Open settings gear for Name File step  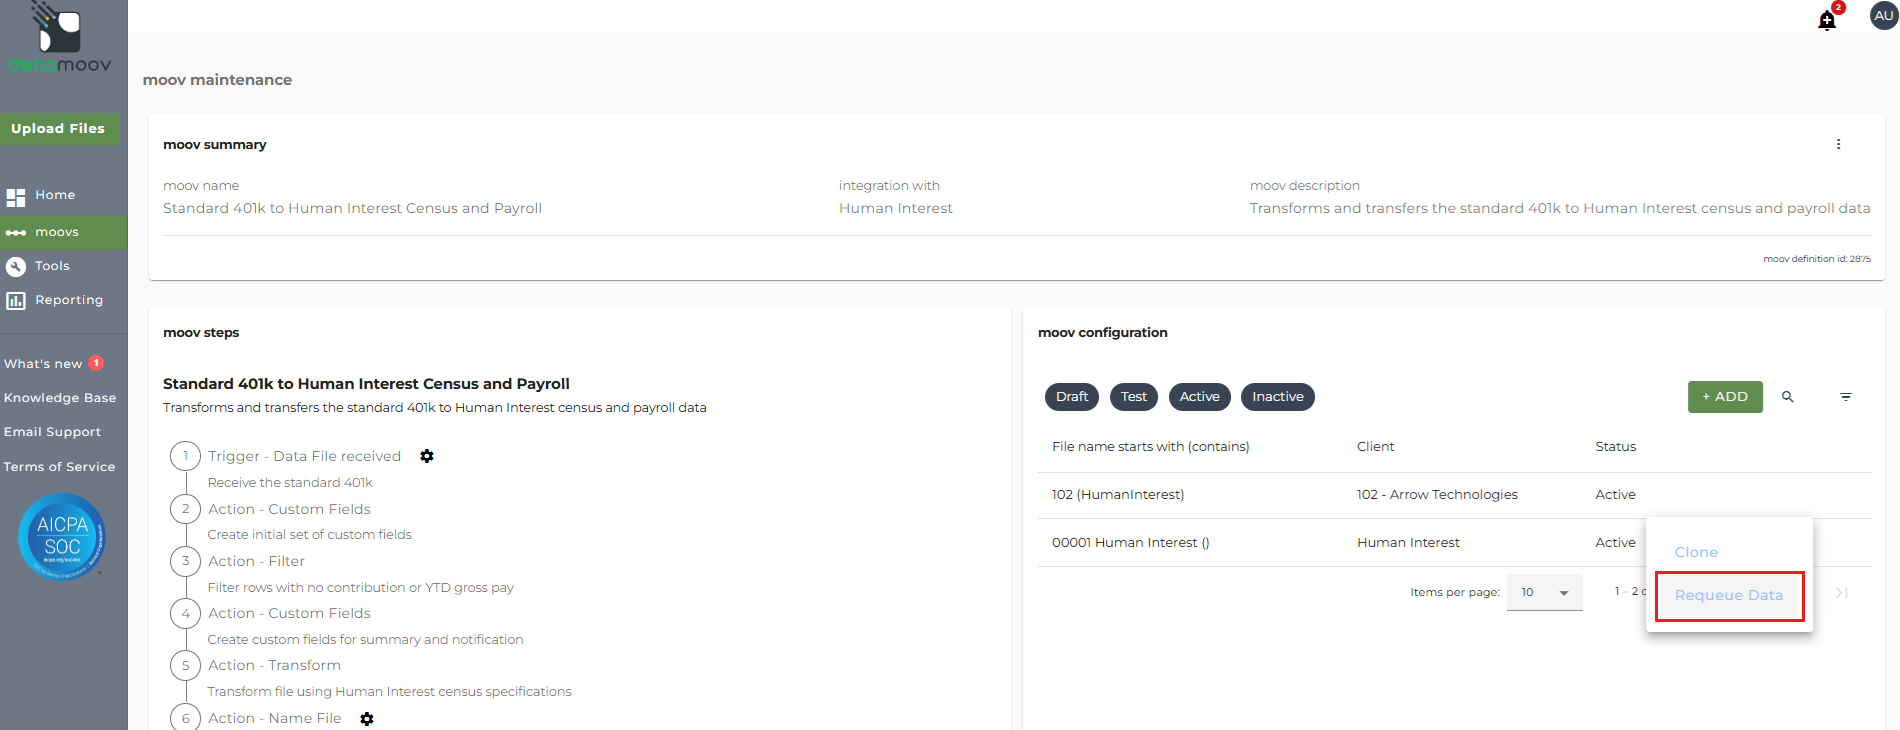tap(367, 719)
